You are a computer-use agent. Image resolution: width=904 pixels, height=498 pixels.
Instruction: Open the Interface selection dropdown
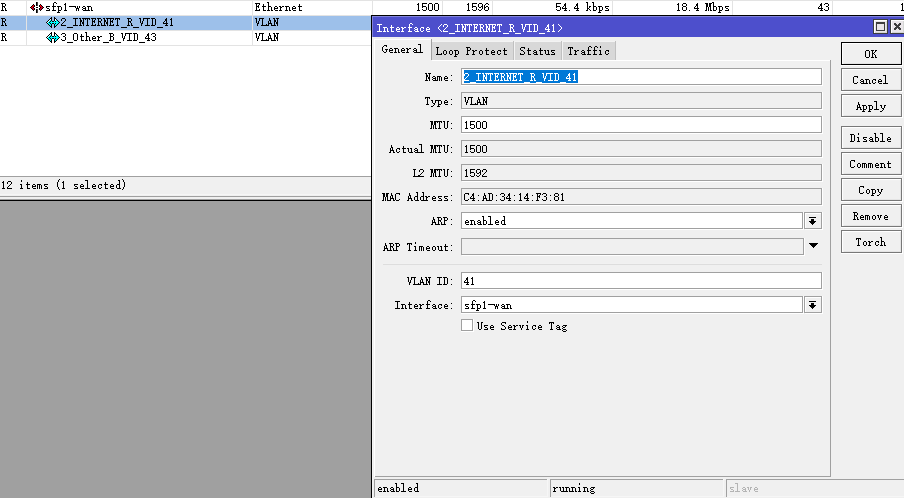tap(813, 305)
